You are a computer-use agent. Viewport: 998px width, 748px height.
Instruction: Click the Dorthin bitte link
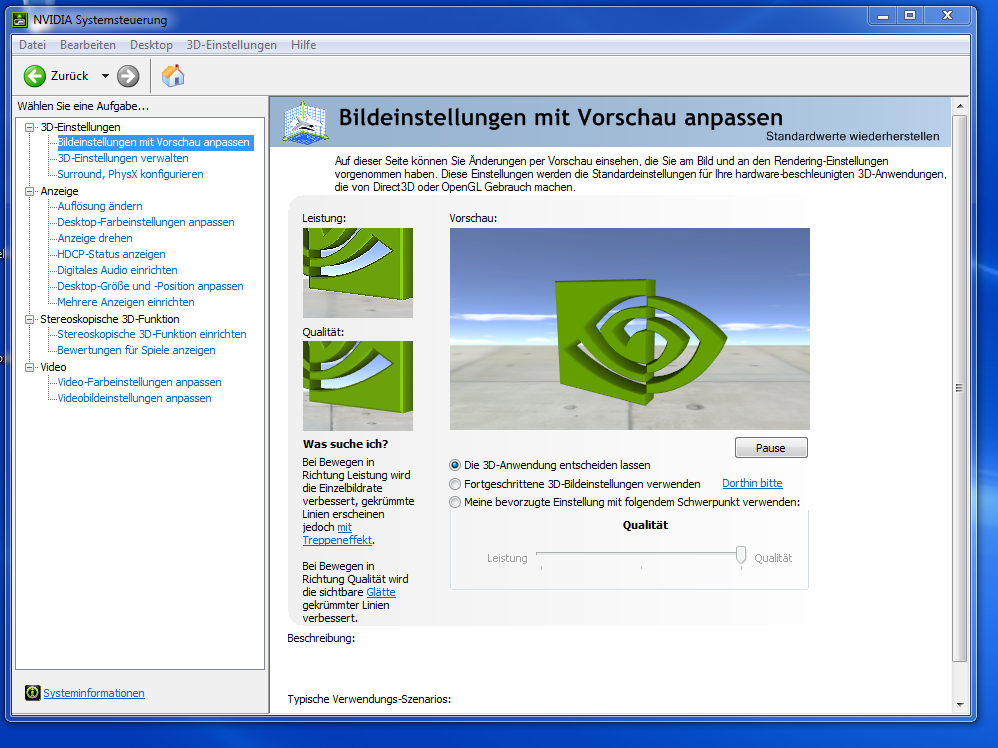pyautogui.click(x=752, y=483)
